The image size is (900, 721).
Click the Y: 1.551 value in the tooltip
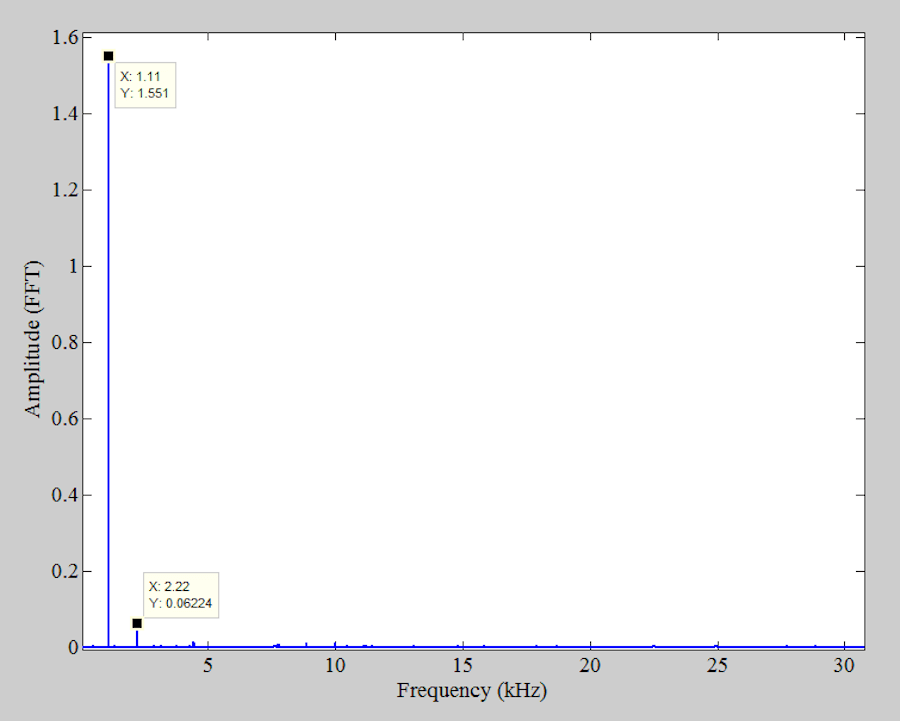pyautogui.click(x=143, y=90)
